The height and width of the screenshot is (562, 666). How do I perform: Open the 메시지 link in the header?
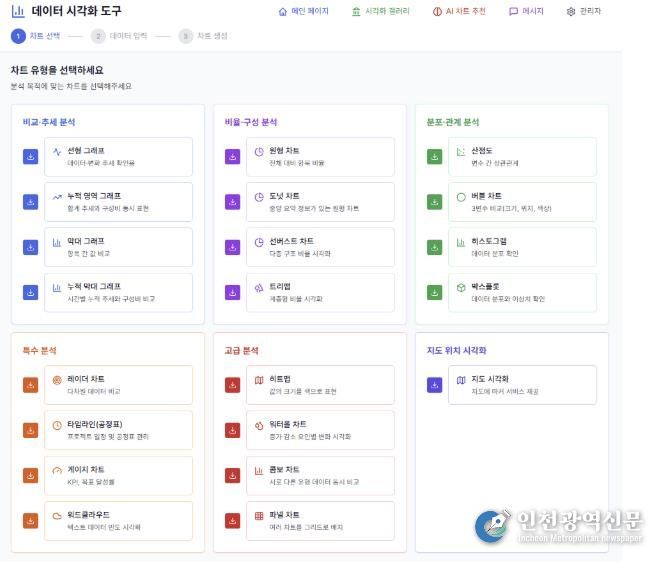pyautogui.click(x=526, y=12)
